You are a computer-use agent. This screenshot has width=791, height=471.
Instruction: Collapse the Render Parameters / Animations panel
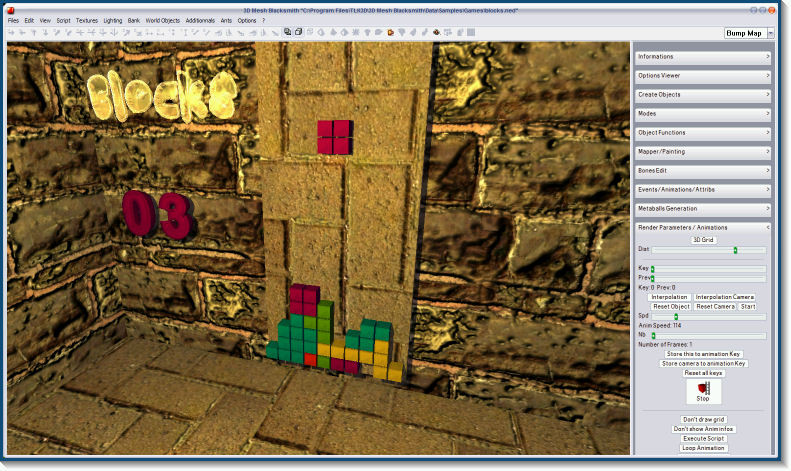click(x=702, y=228)
